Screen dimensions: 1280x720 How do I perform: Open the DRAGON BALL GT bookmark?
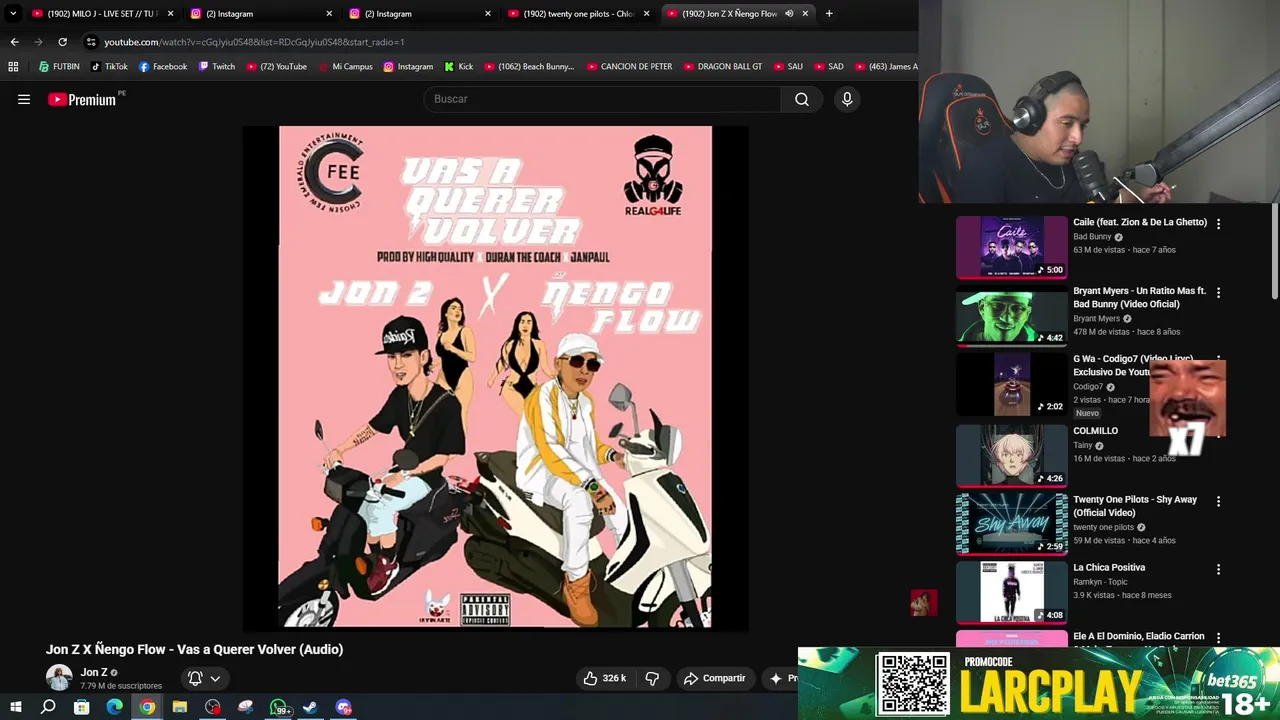(x=723, y=67)
